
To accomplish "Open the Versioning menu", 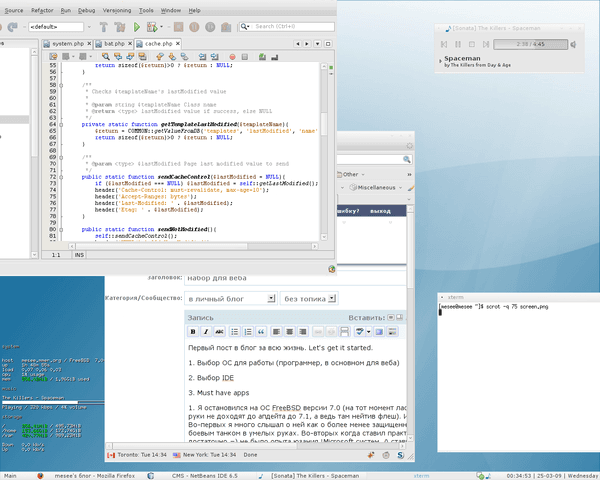I will coord(117,10).
